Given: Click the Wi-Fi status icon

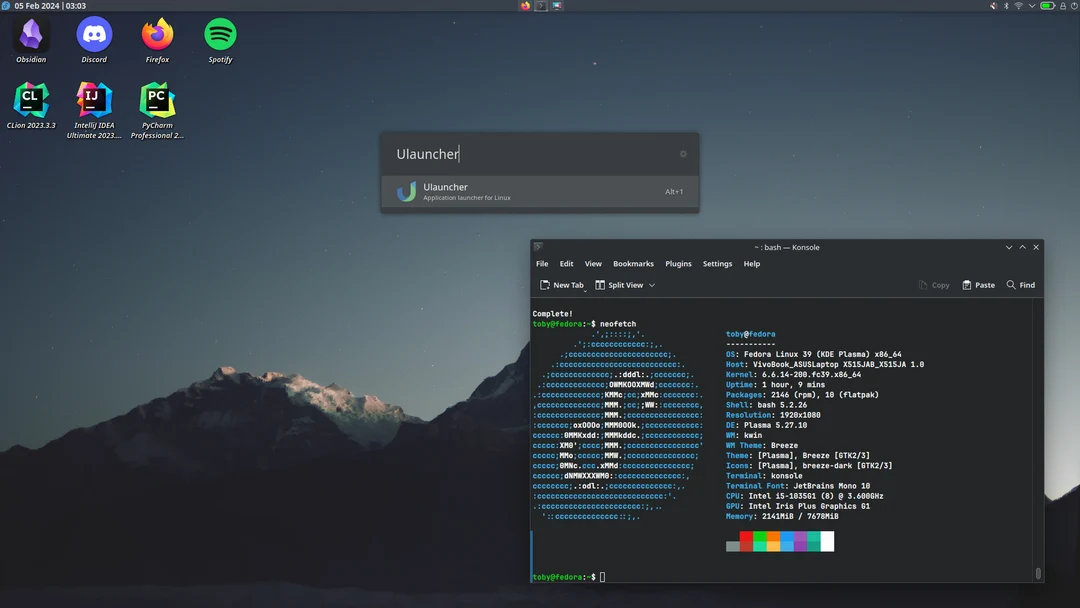Looking at the screenshot, I should pyautogui.click(x=1019, y=6).
